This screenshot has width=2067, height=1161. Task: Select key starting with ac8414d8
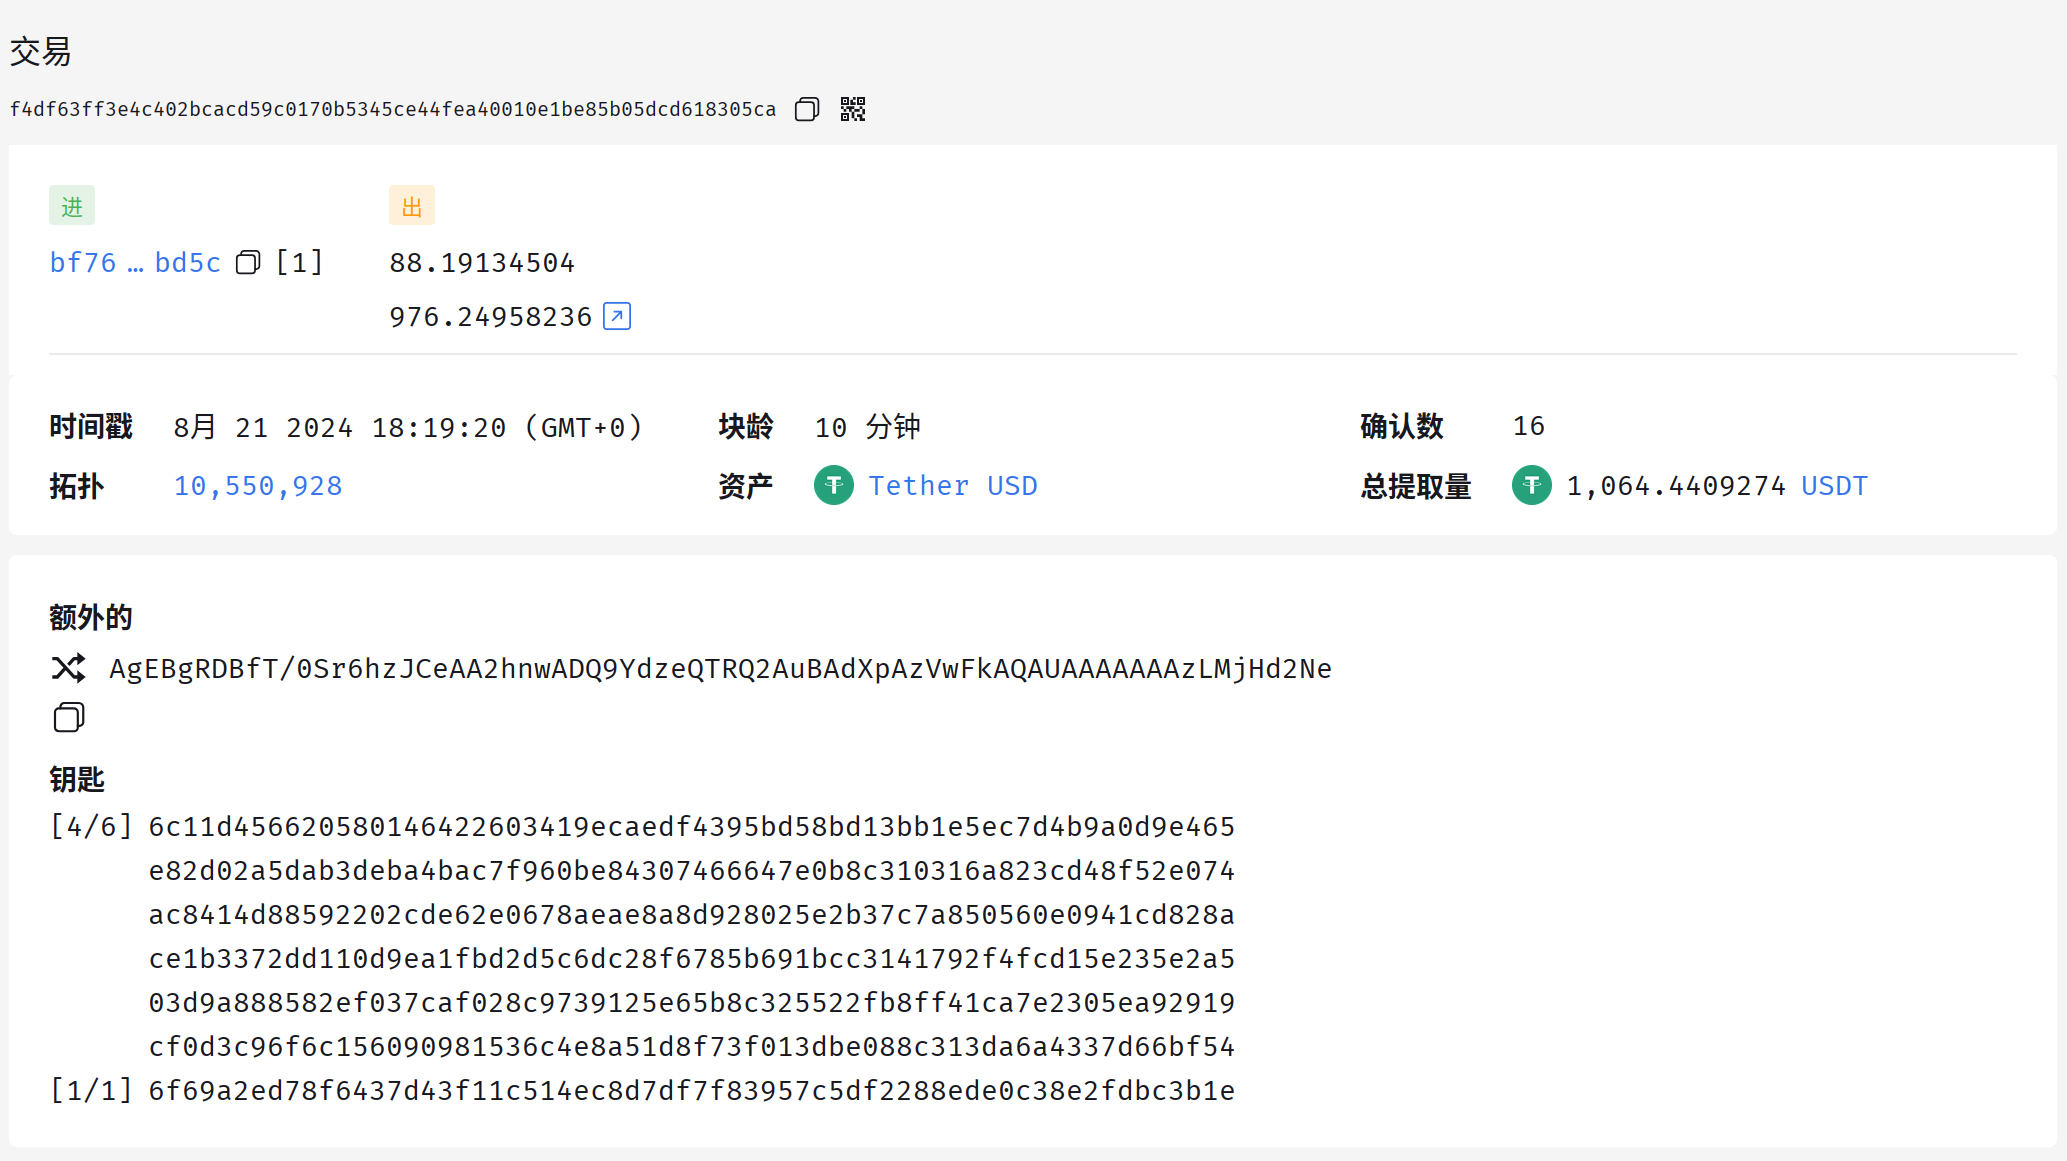pyautogui.click(x=692, y=915)
